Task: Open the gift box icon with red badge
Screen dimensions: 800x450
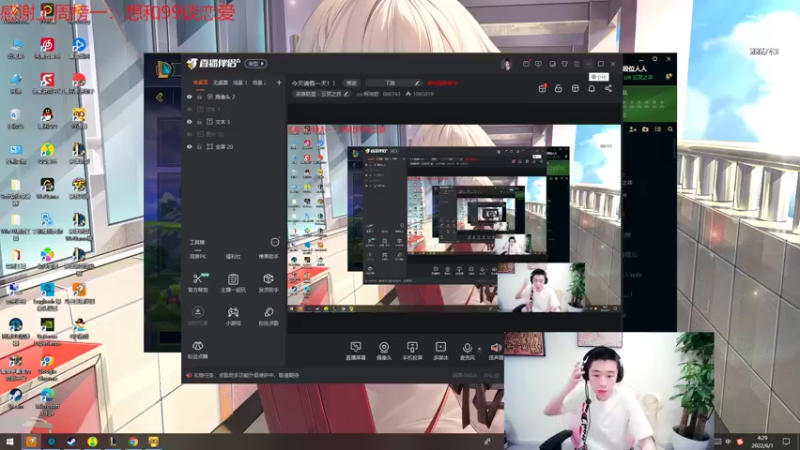Action: pyautogui.click(x=542, y=88)
